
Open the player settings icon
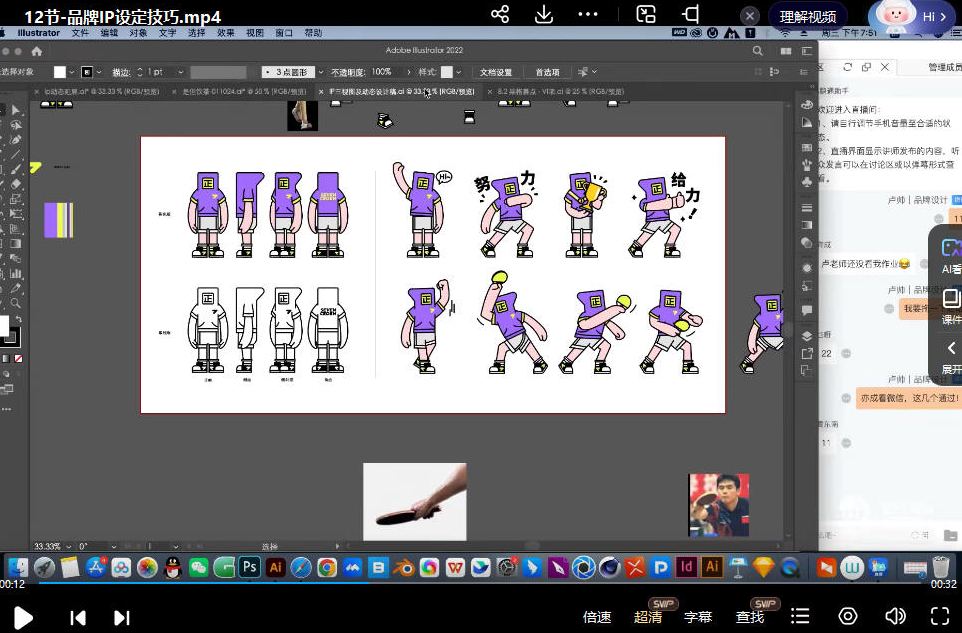pyautogui.click(x=848, y=616)
